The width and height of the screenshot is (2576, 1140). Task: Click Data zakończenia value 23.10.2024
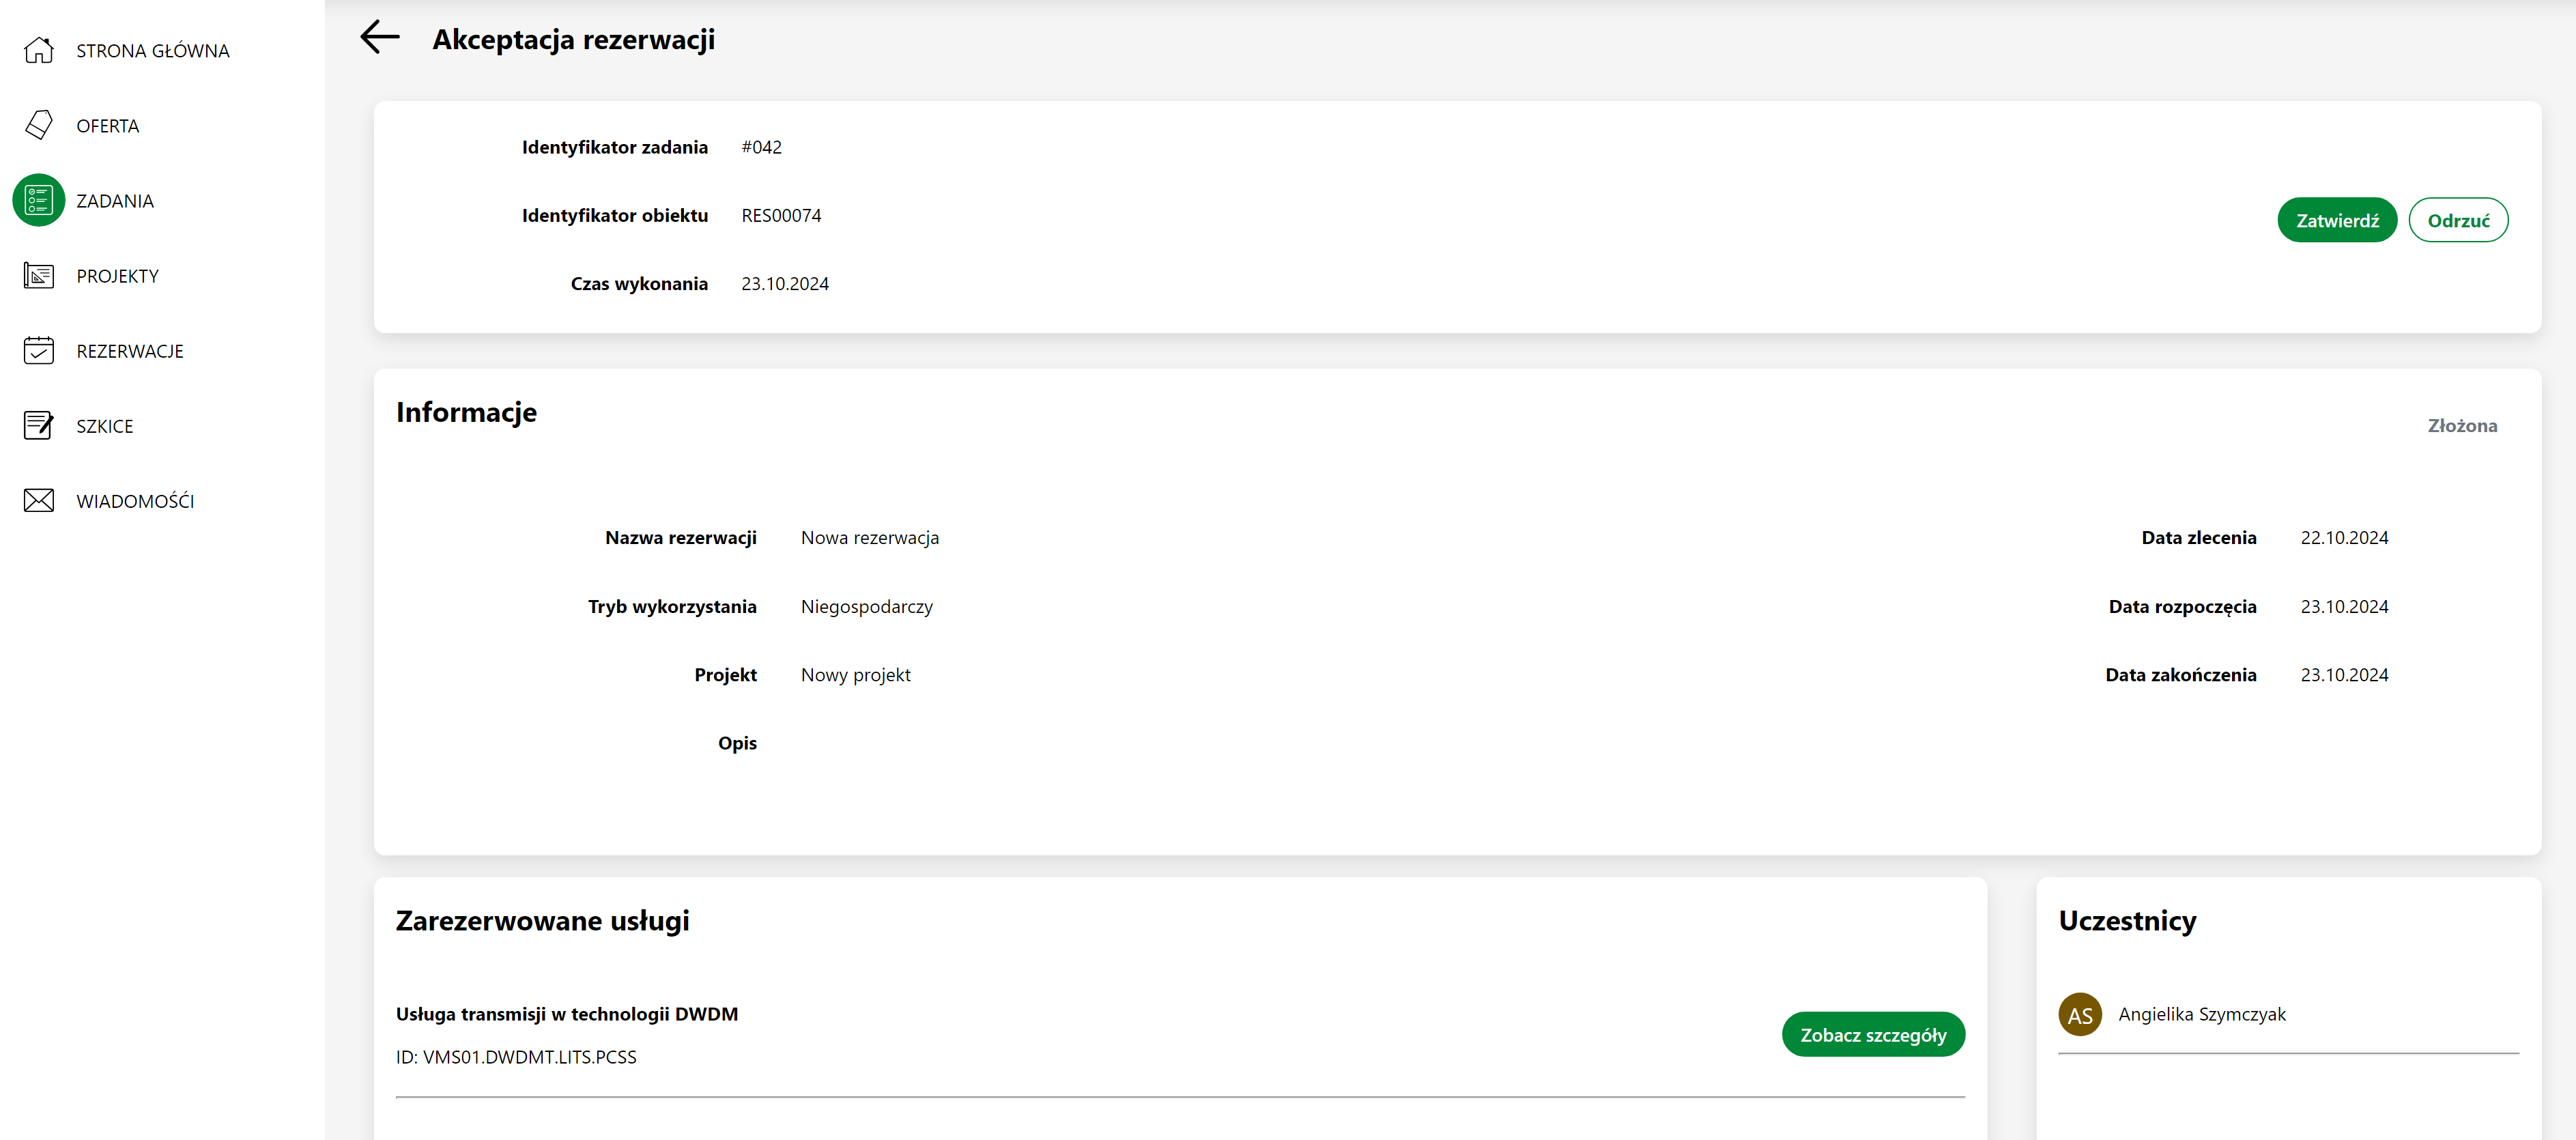coord(2344,675)
